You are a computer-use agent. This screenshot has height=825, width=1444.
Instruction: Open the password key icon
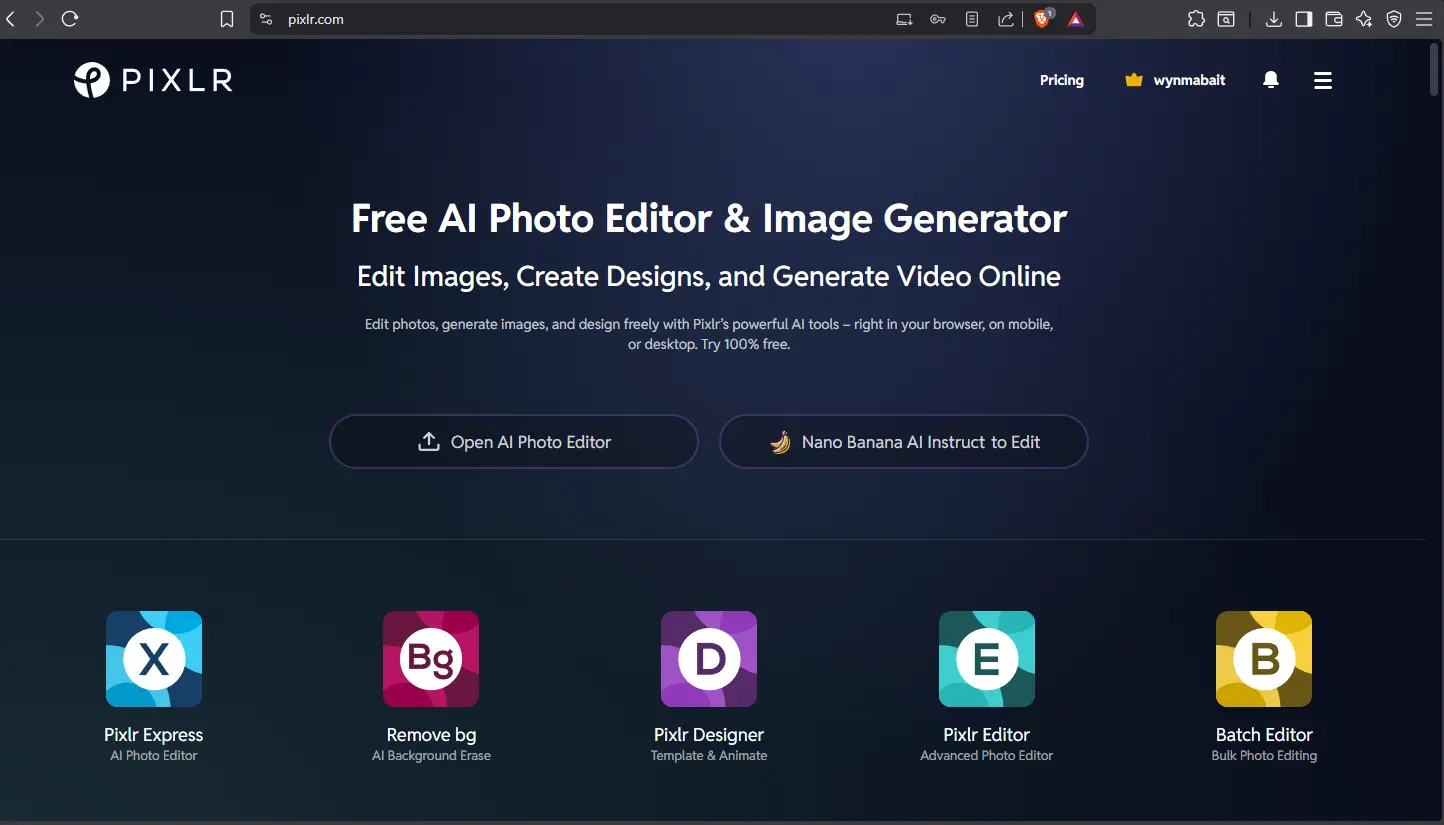point(938,19)
